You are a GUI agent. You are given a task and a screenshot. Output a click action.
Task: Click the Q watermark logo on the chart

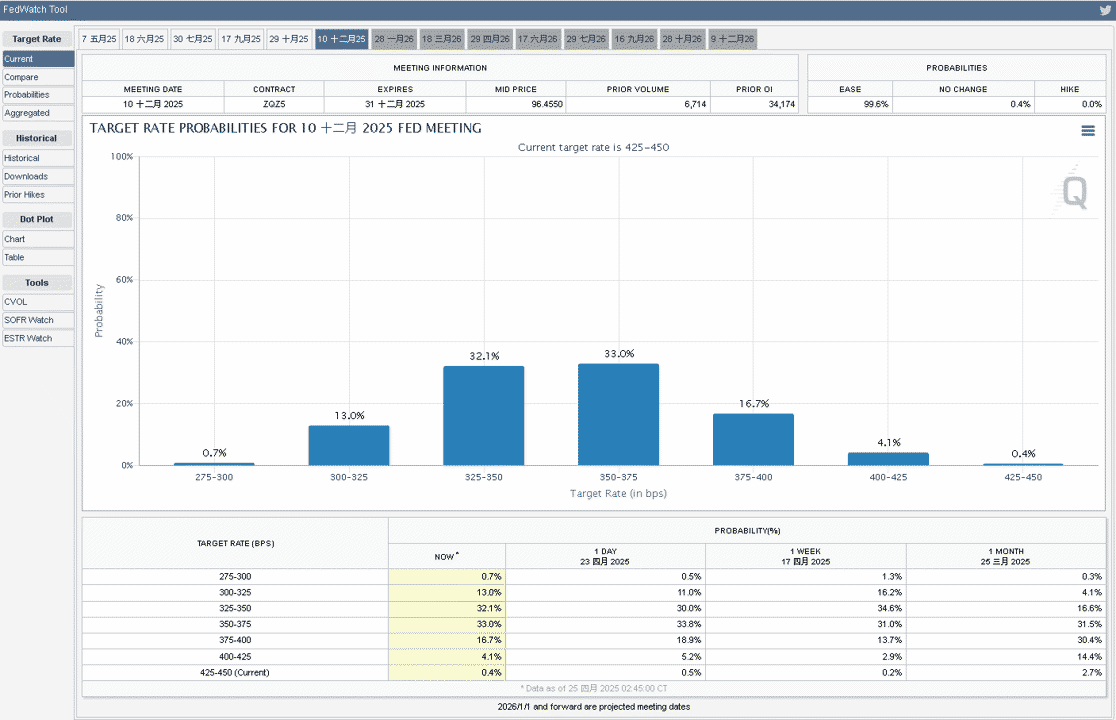1074,191
